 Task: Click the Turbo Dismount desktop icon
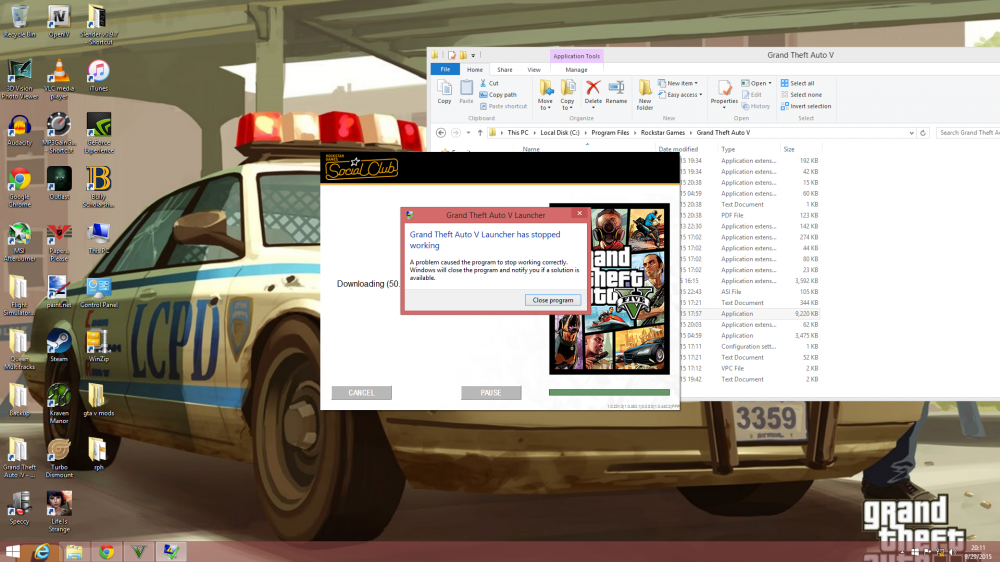pos(59,458)
